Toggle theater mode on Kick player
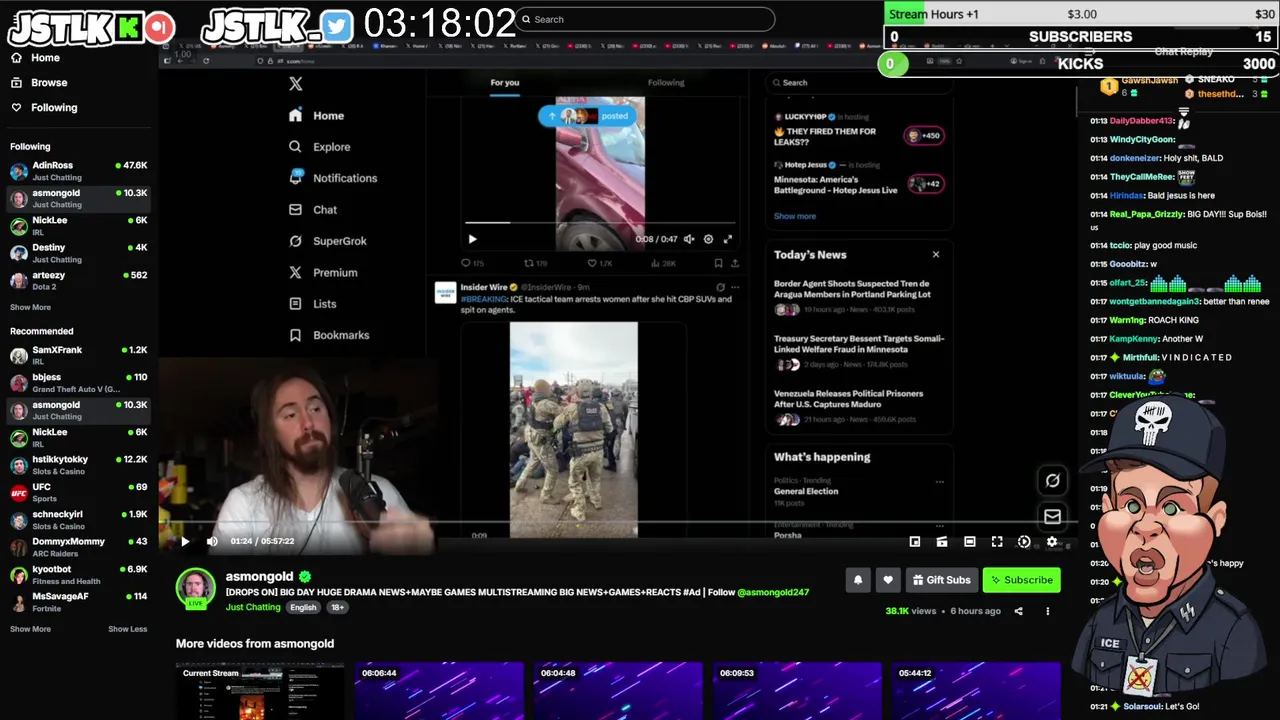The height and width of the screenshot is (720, 1280). pos(969,541)
